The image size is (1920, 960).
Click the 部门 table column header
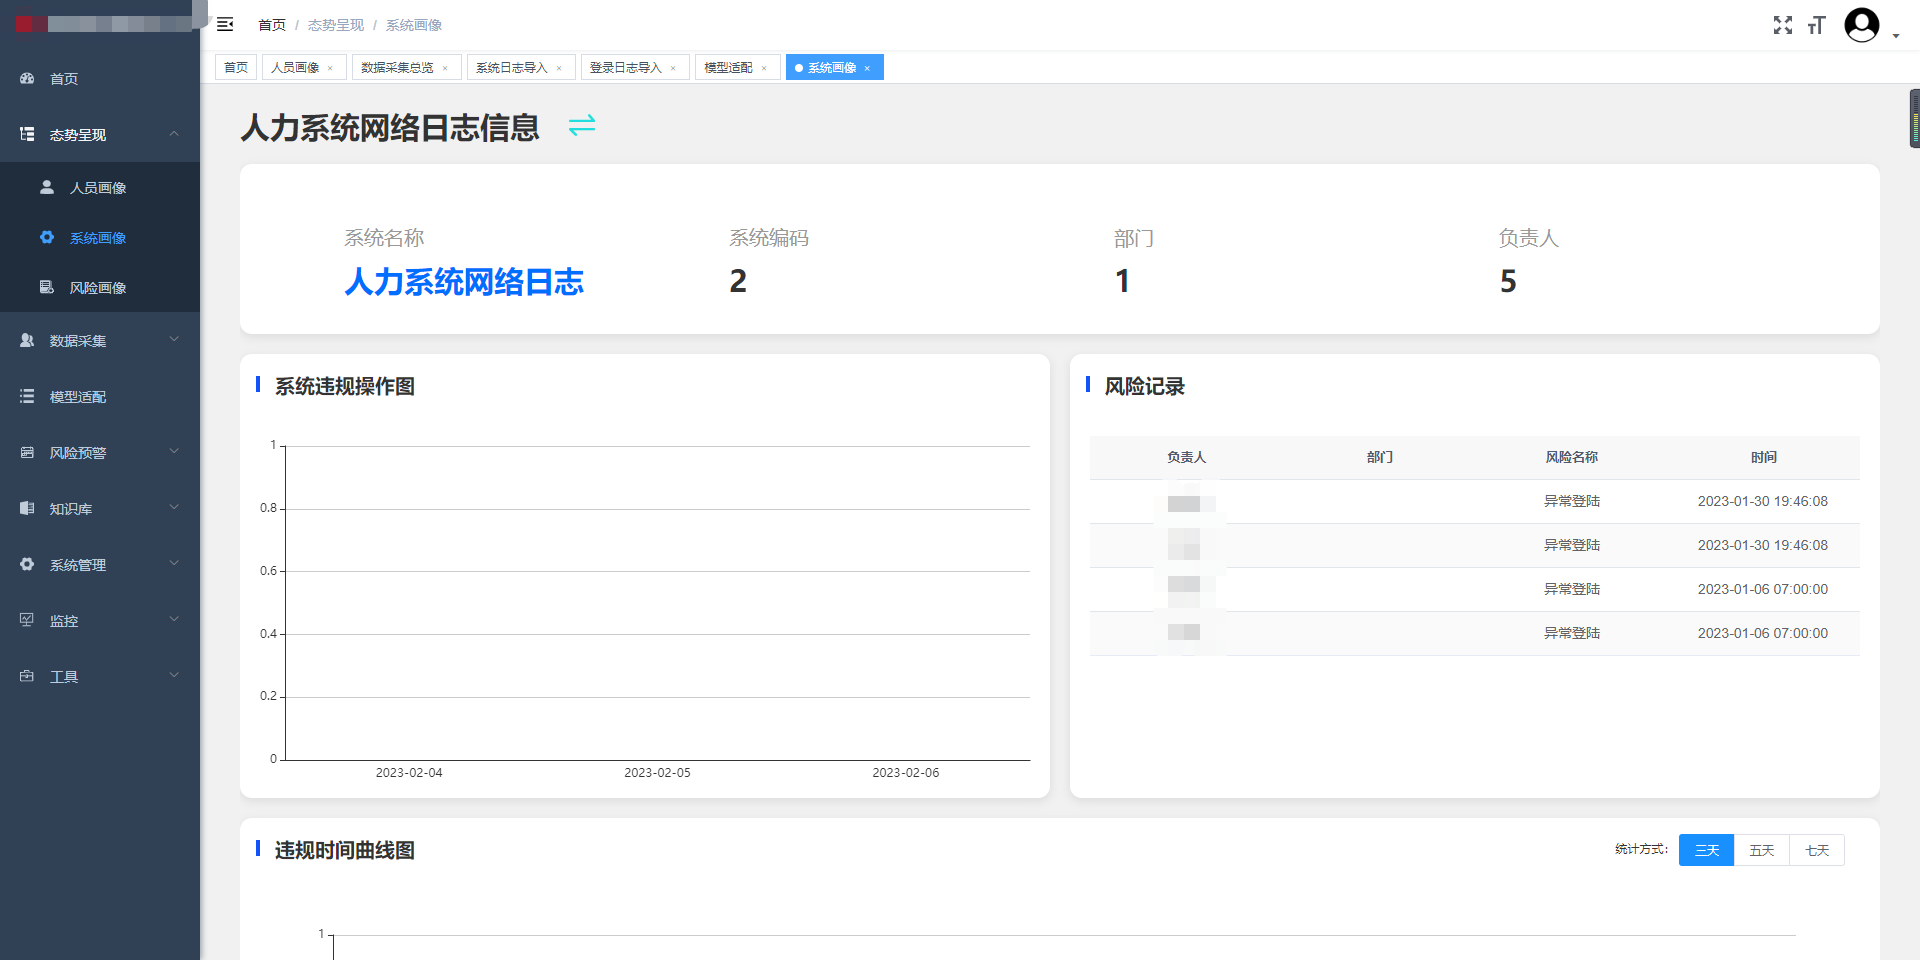1379,457
